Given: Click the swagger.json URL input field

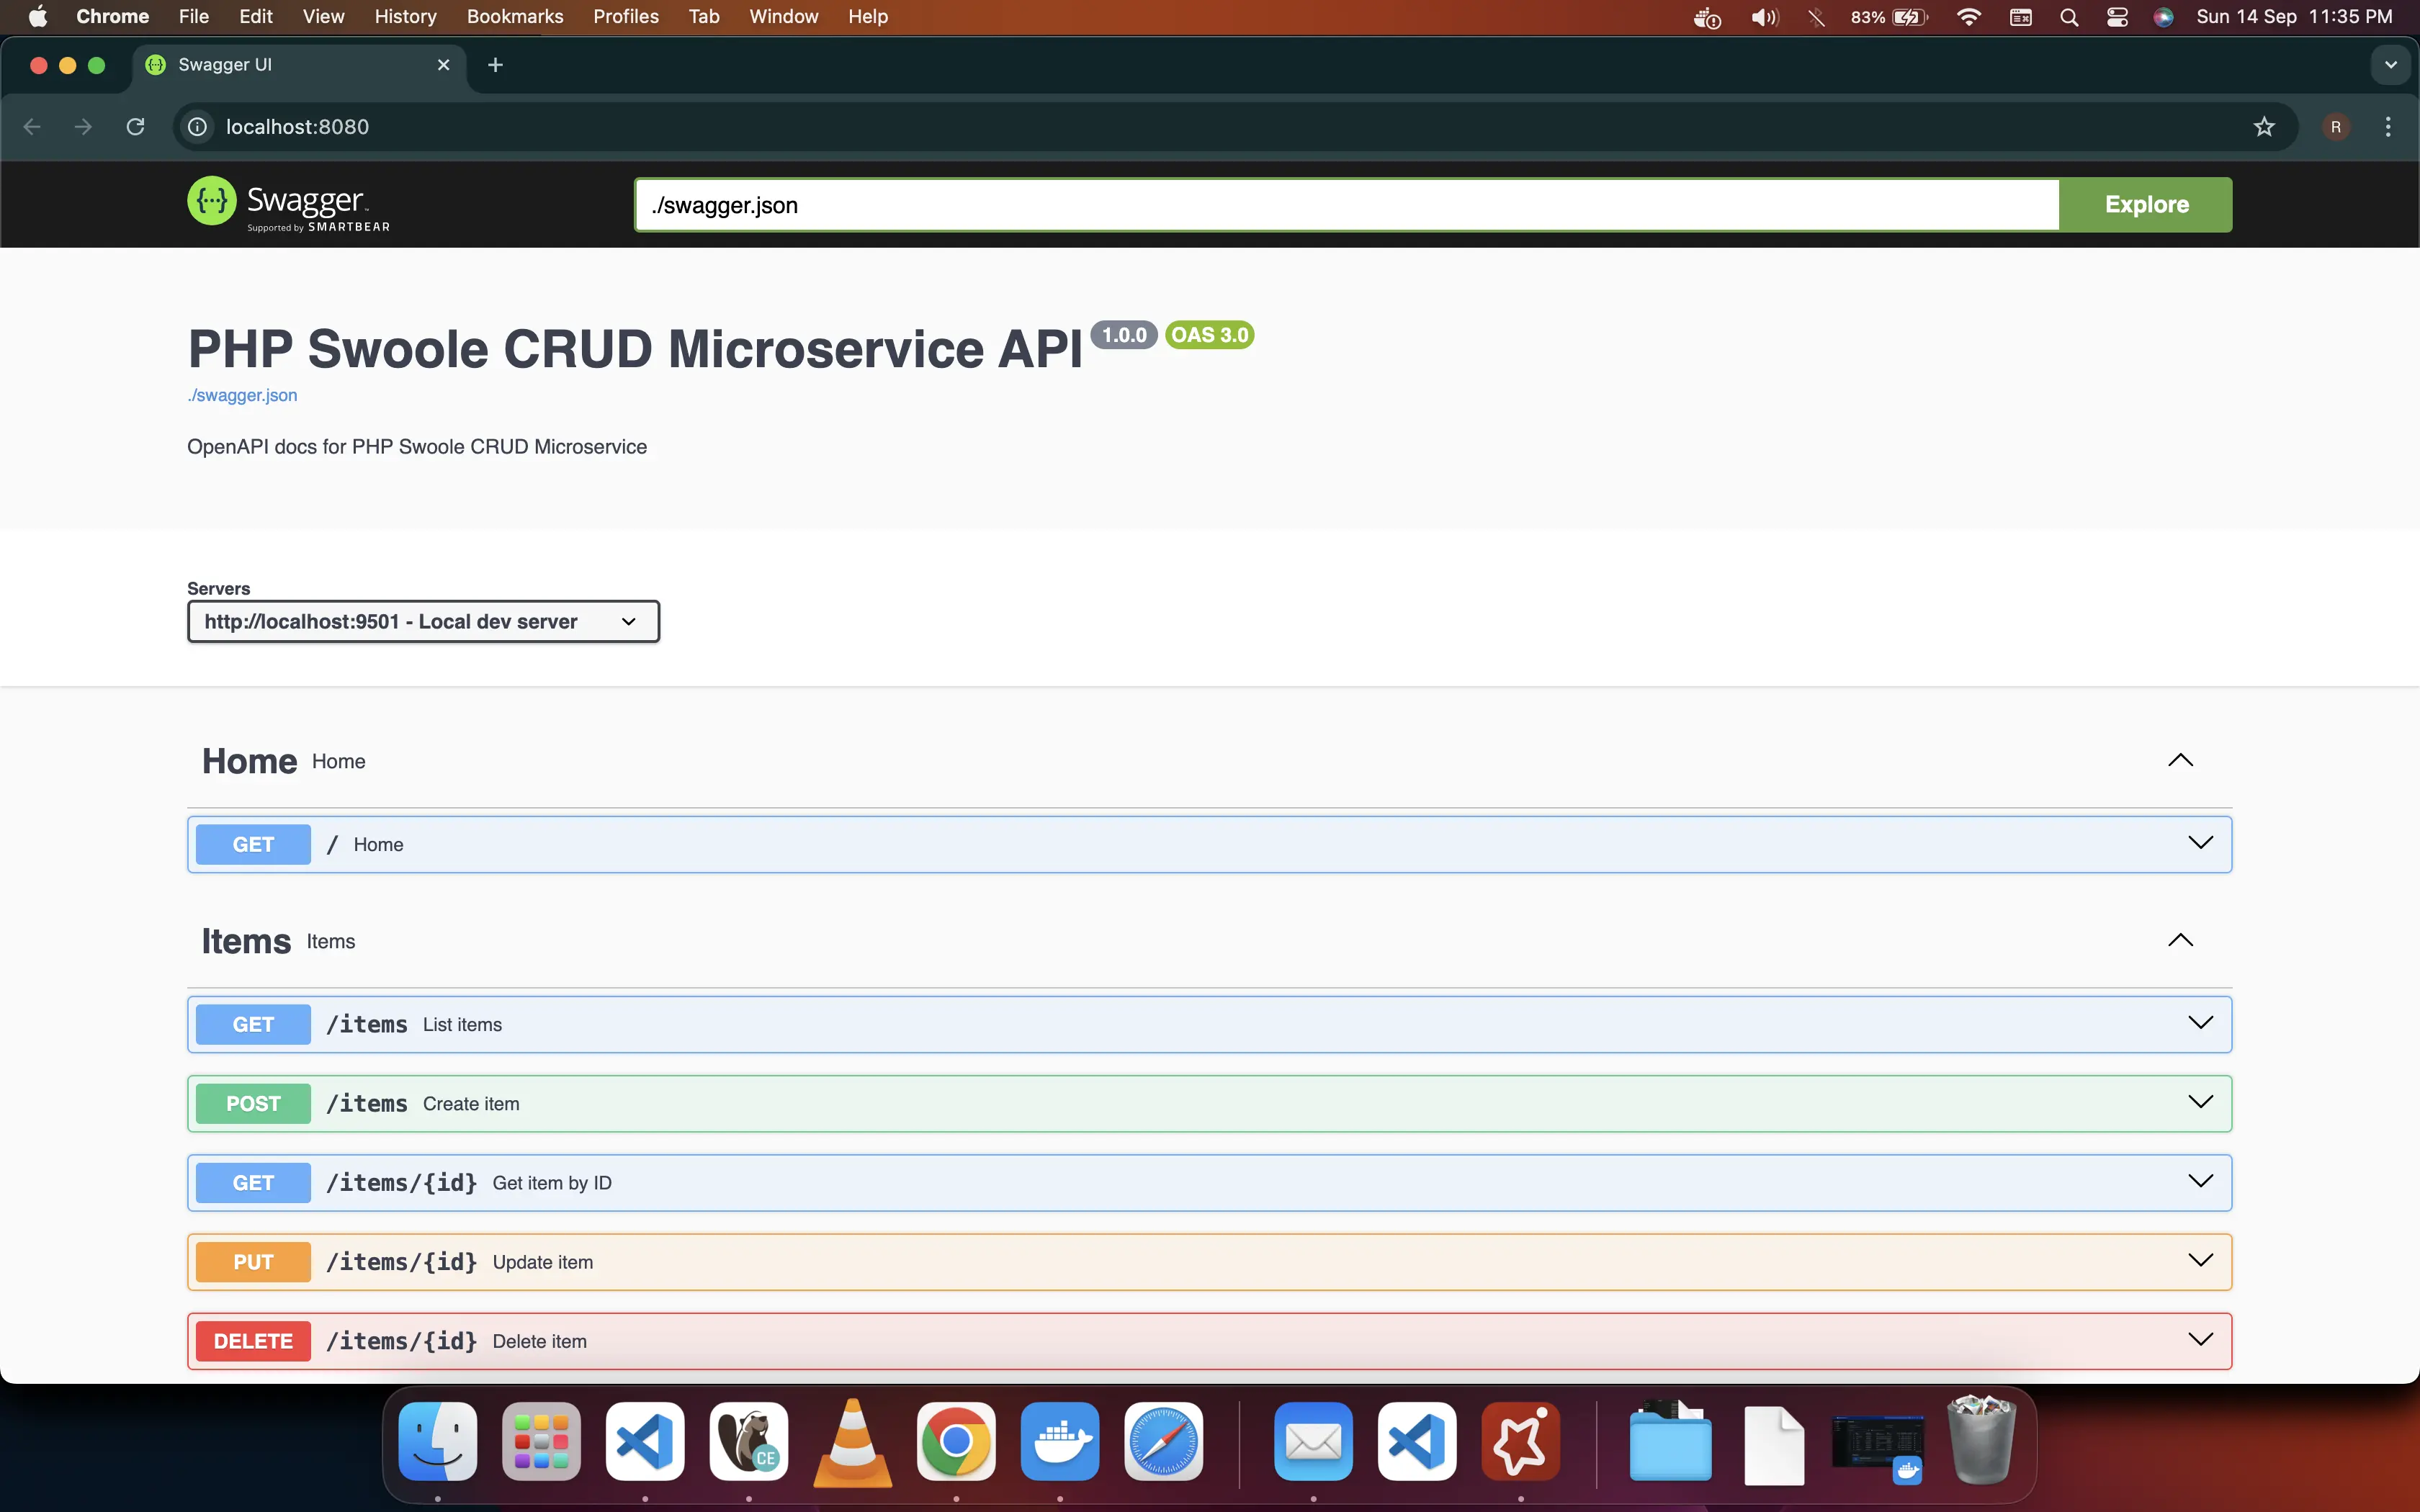Looking at the screenshot, I should point(1345,205).
